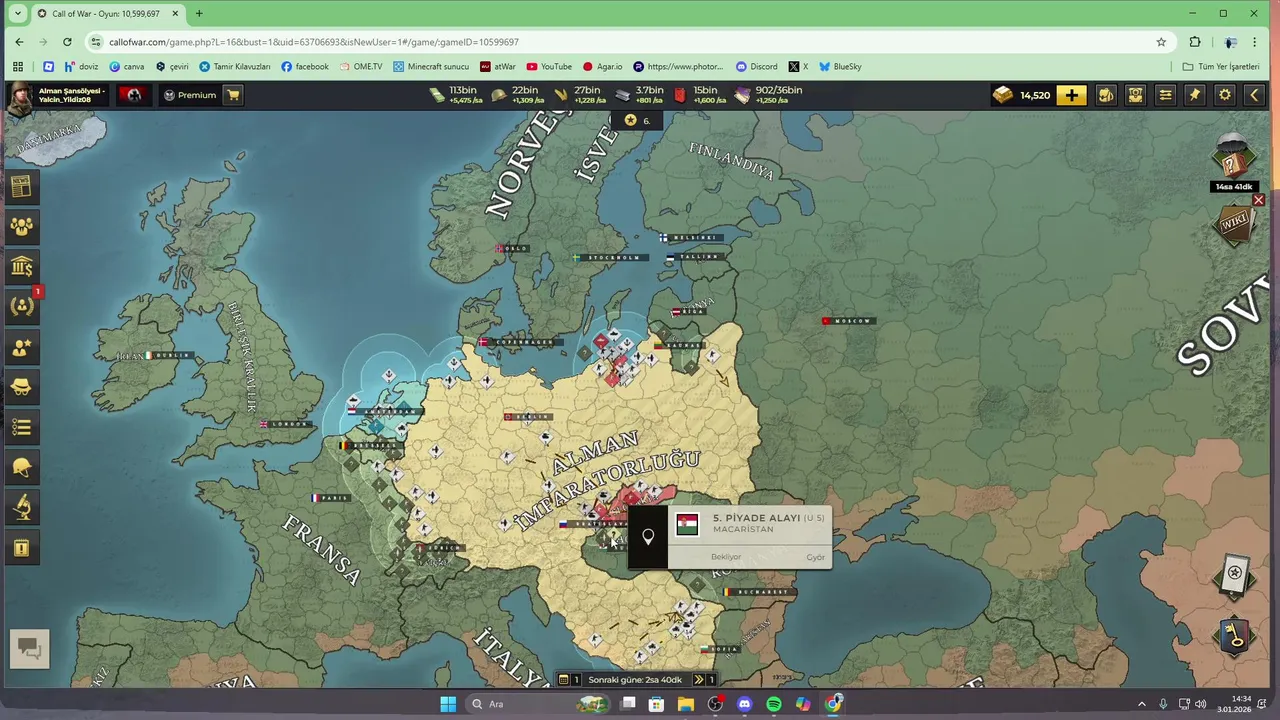Click the map pin marker in tooltip
The height and width of the screenshot is (720, 1280).
tap(648, 537)
